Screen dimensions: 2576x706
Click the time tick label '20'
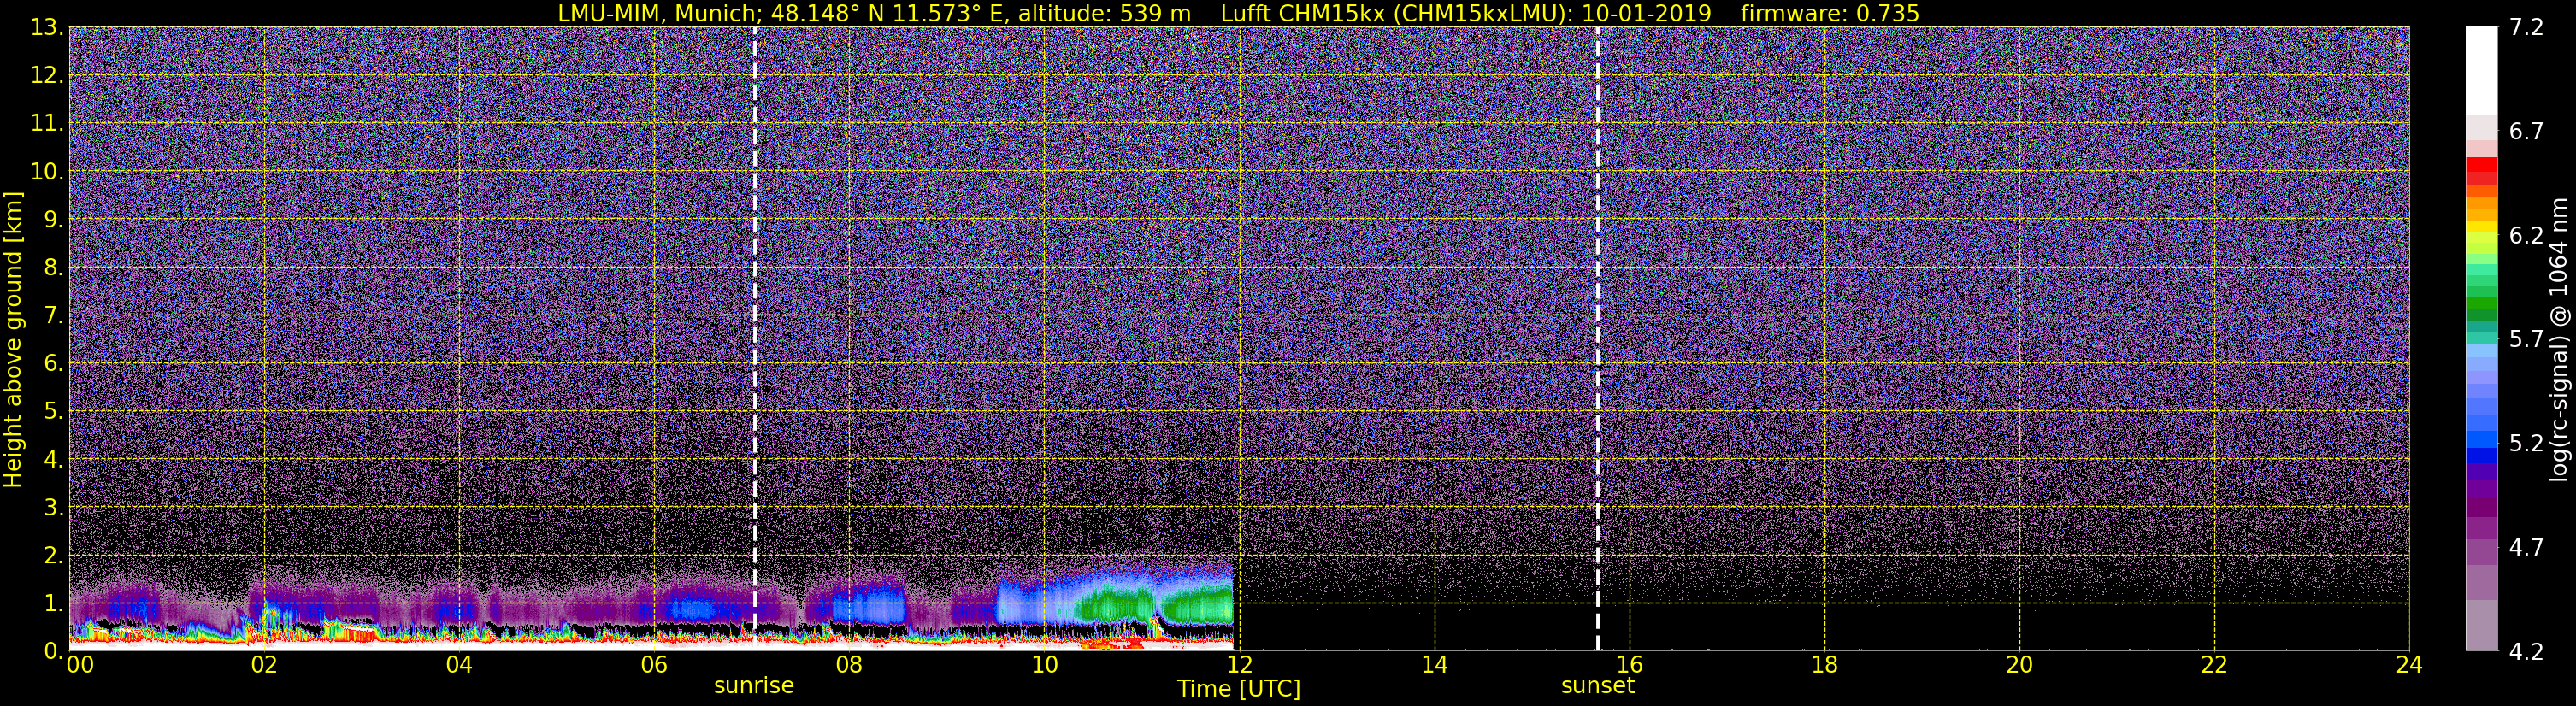(x=2019, y=665)
